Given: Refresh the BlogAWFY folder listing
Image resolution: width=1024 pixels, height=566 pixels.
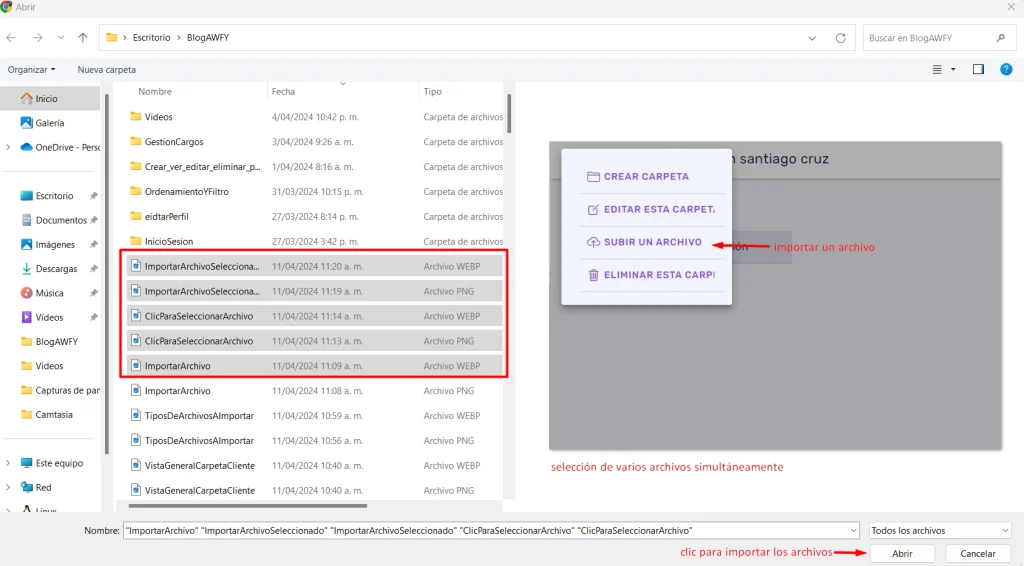Looking at the screenshot, I should [x=840, y=38].
